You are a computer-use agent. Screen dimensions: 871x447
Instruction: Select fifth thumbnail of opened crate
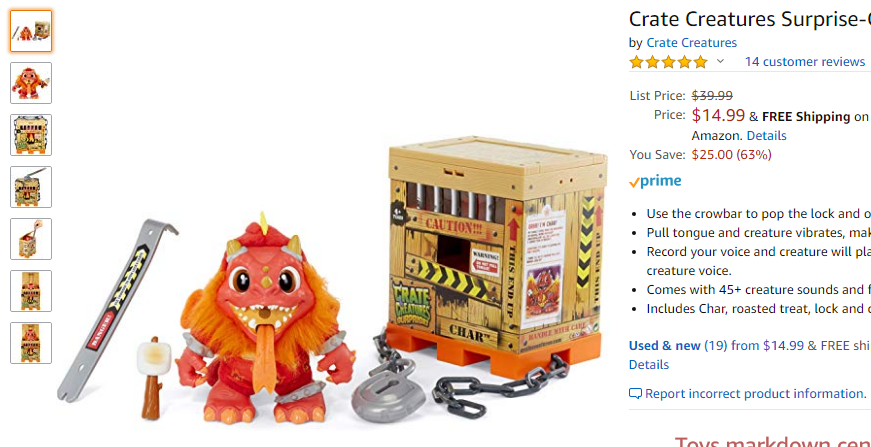tap(31, 239)
